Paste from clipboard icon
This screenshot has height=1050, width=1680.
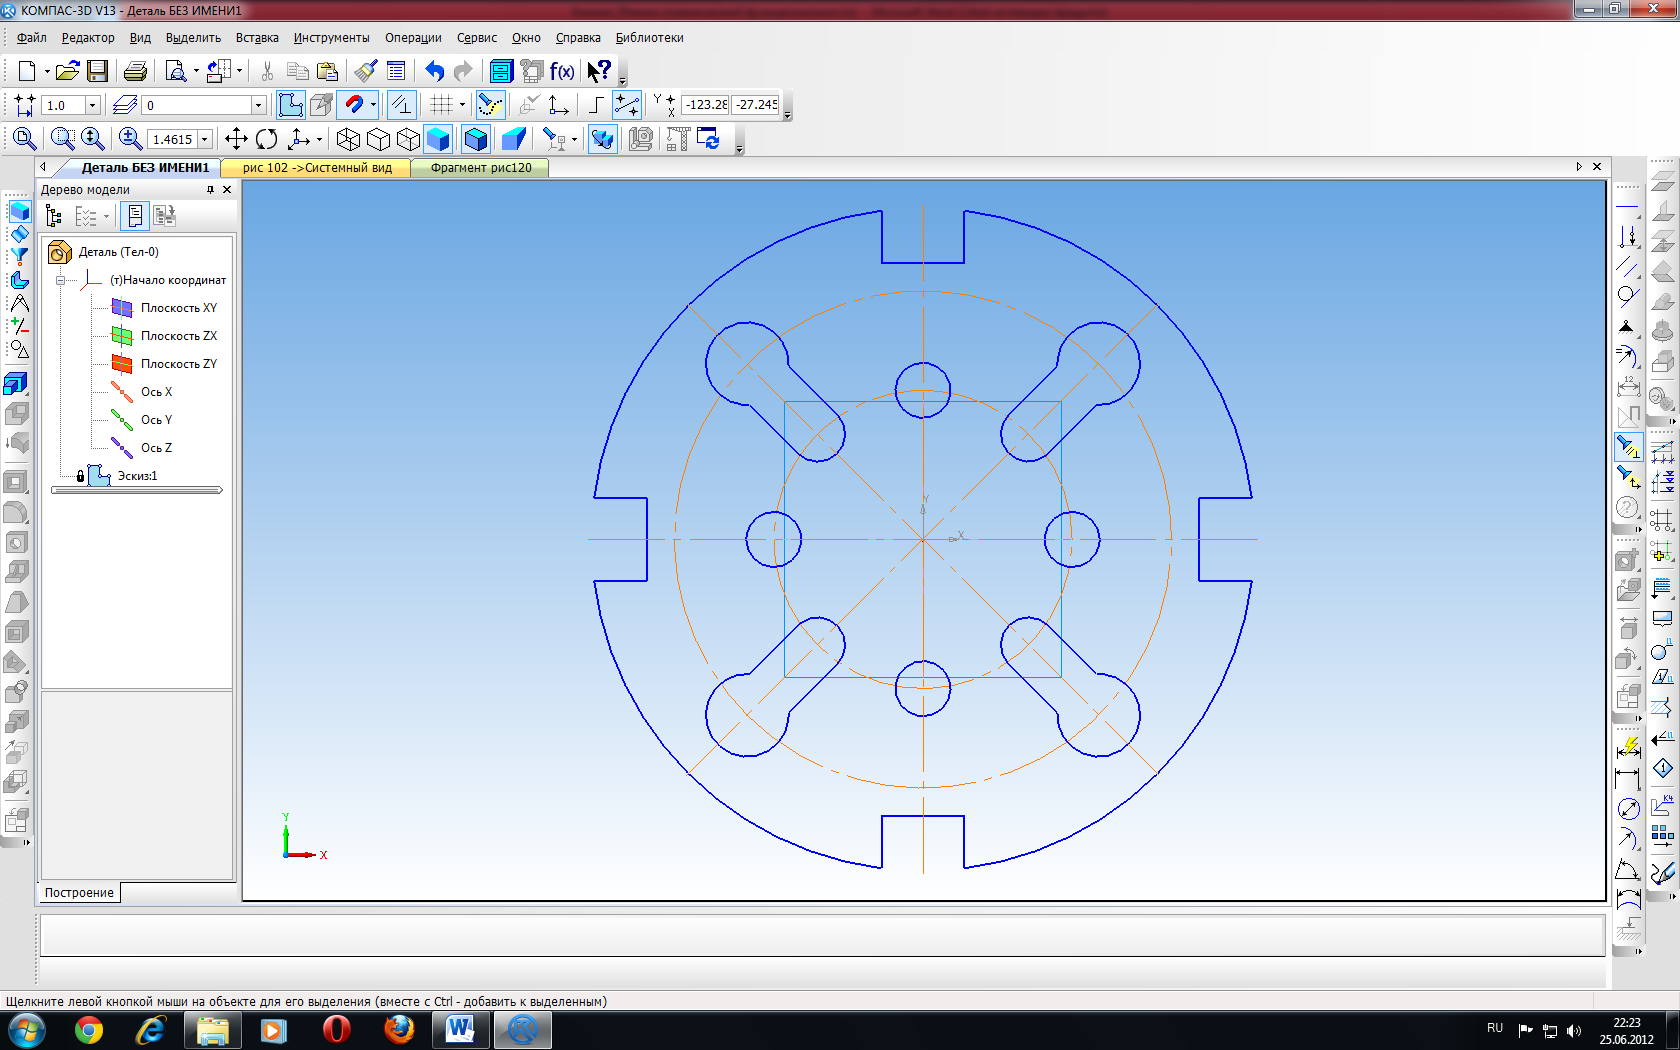[327, 71]
